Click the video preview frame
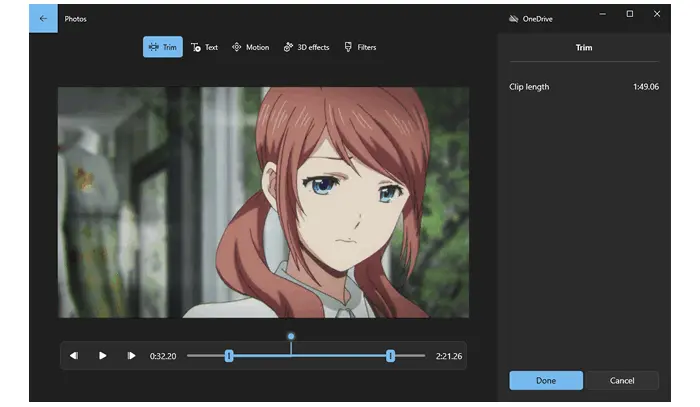This screenshot has width=700, height=407. pos(263,202)
